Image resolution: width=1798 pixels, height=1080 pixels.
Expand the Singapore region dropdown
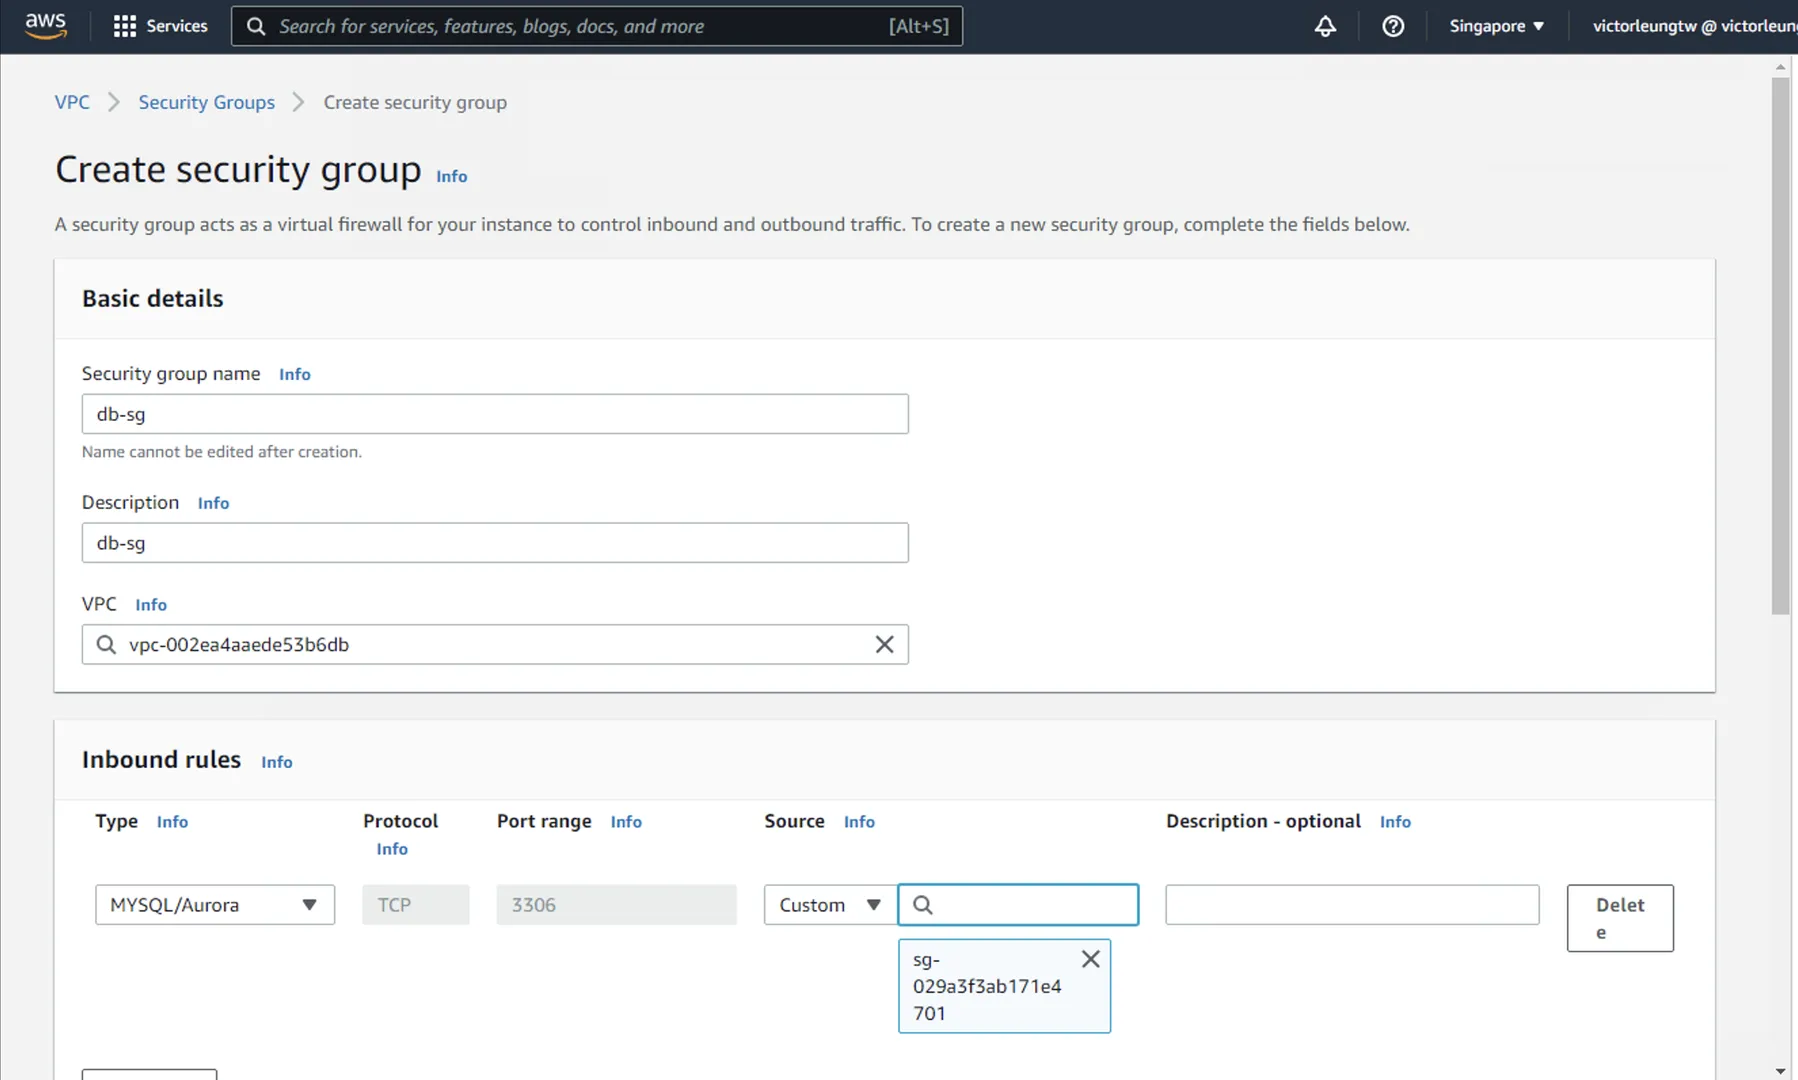pos(1496,26)
